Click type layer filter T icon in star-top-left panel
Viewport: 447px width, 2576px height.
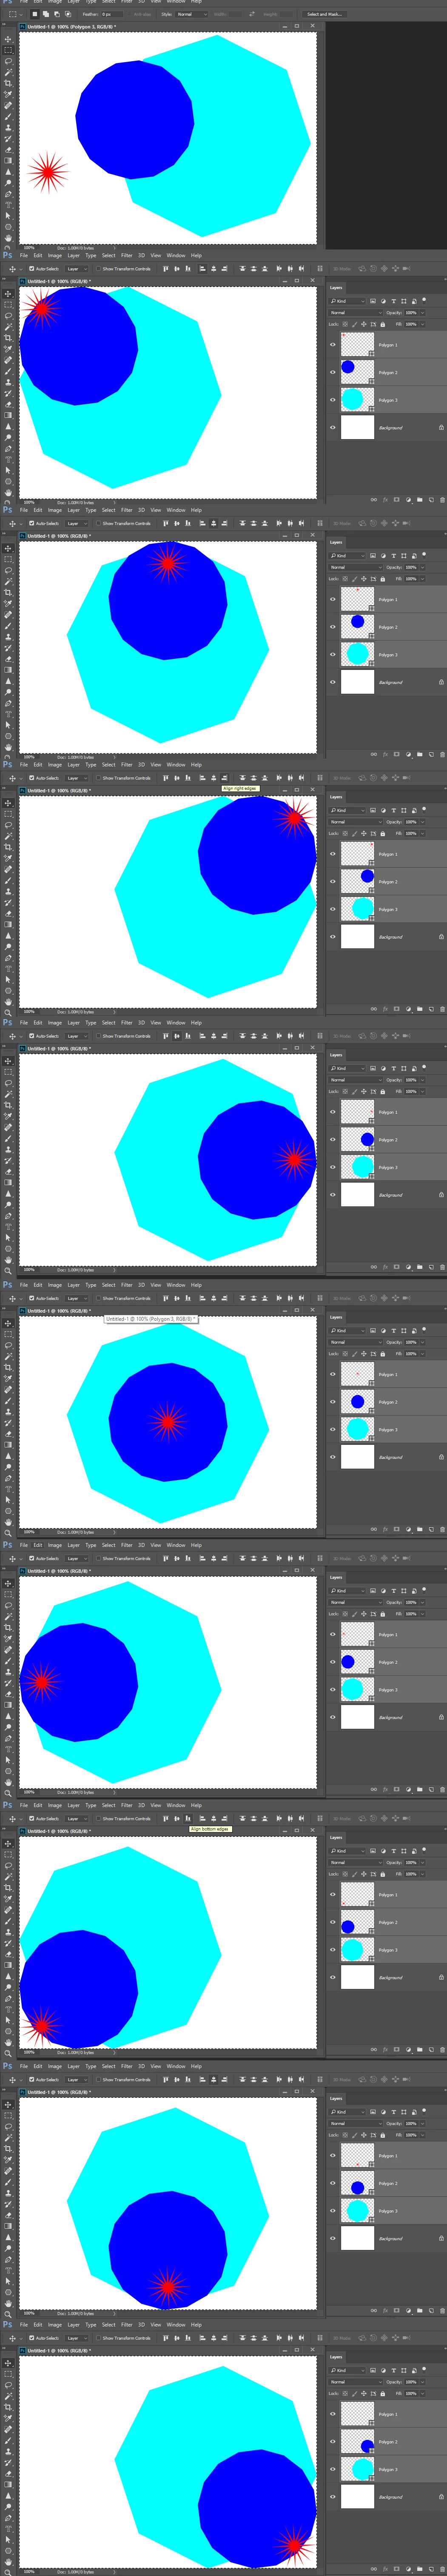point(393,301)
